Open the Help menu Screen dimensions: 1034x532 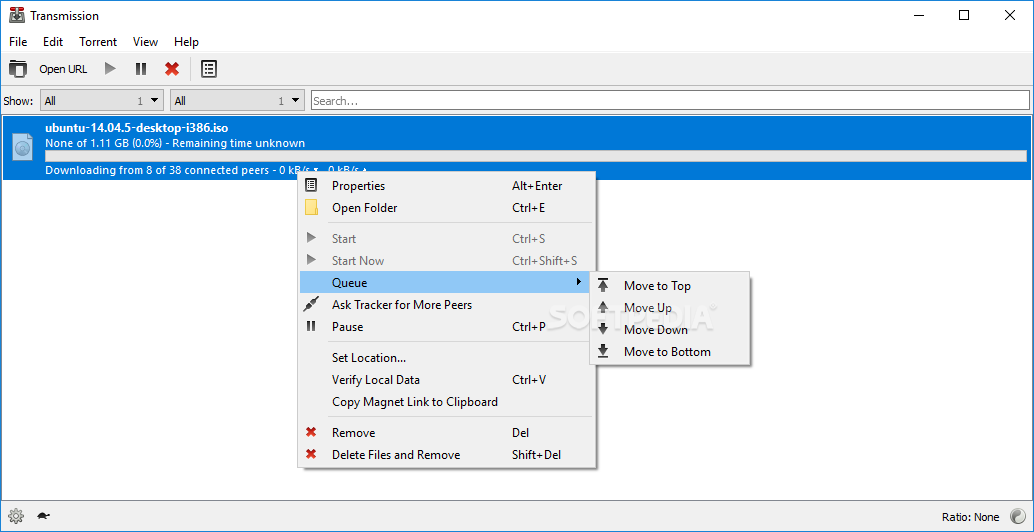pos(186,42)
